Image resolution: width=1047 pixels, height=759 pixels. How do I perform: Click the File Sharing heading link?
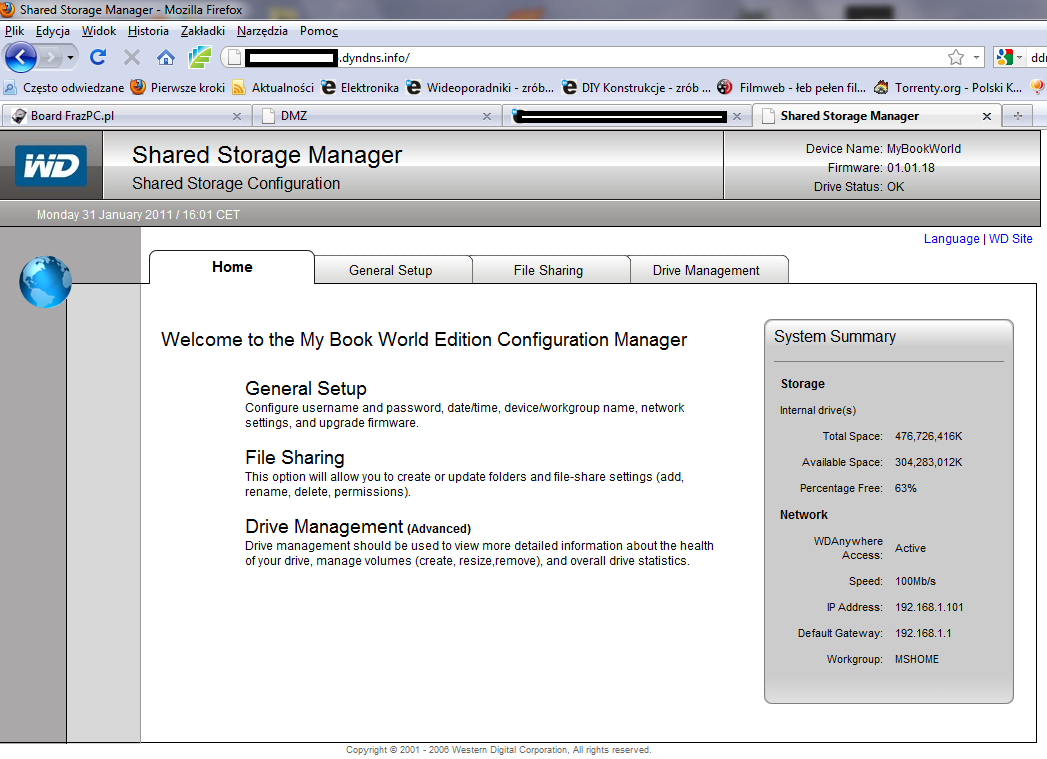(294, 457)
